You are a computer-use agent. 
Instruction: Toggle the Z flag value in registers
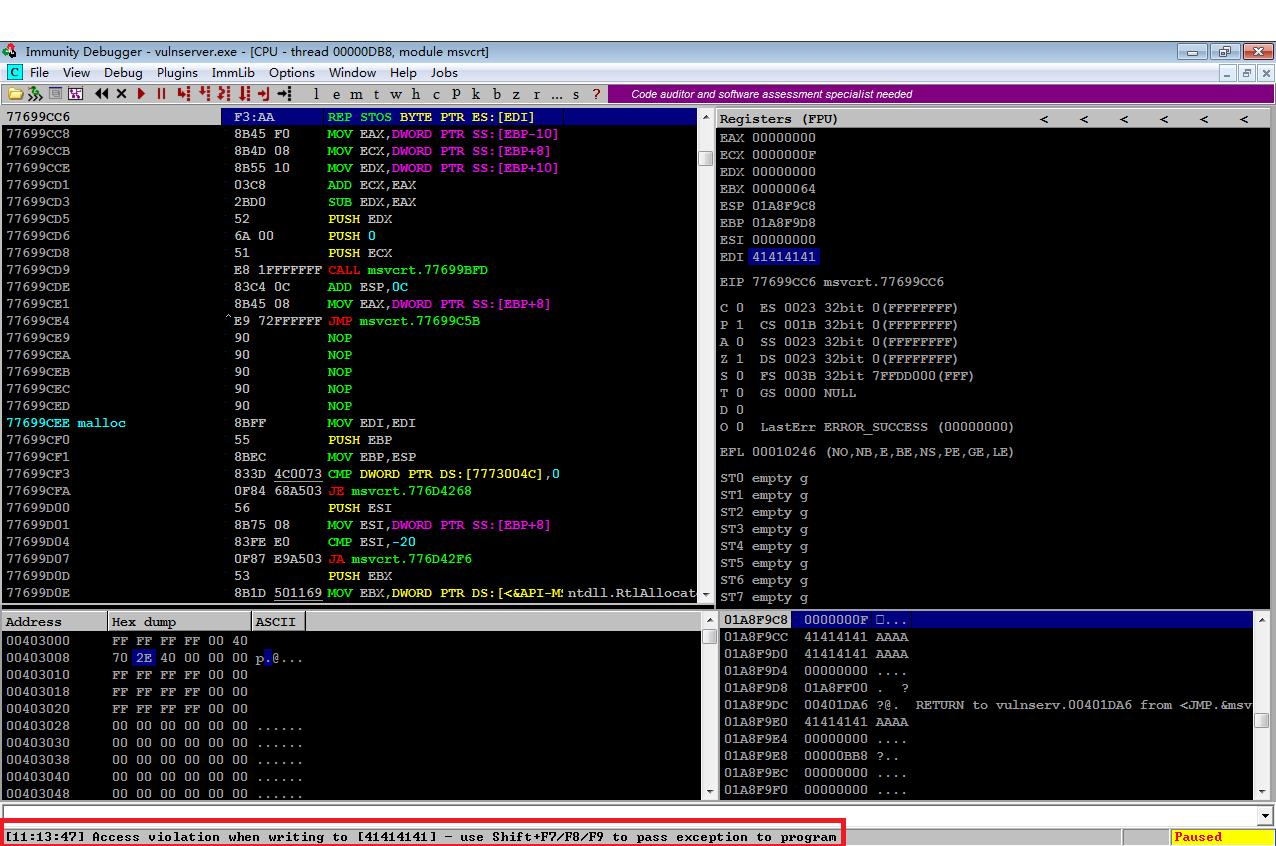click(x=739, y=359)
